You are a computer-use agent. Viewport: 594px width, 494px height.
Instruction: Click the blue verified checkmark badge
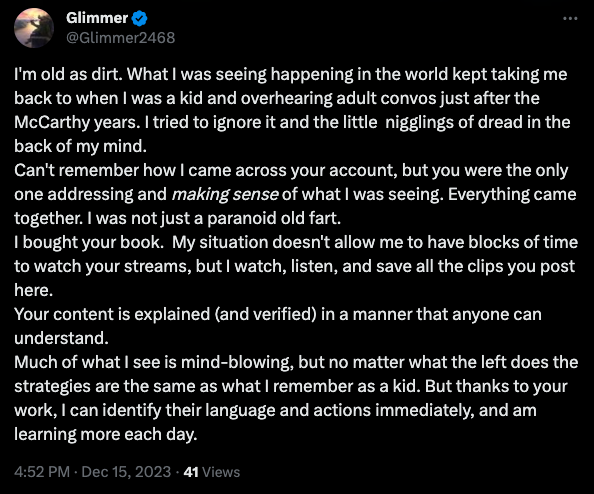140,19
